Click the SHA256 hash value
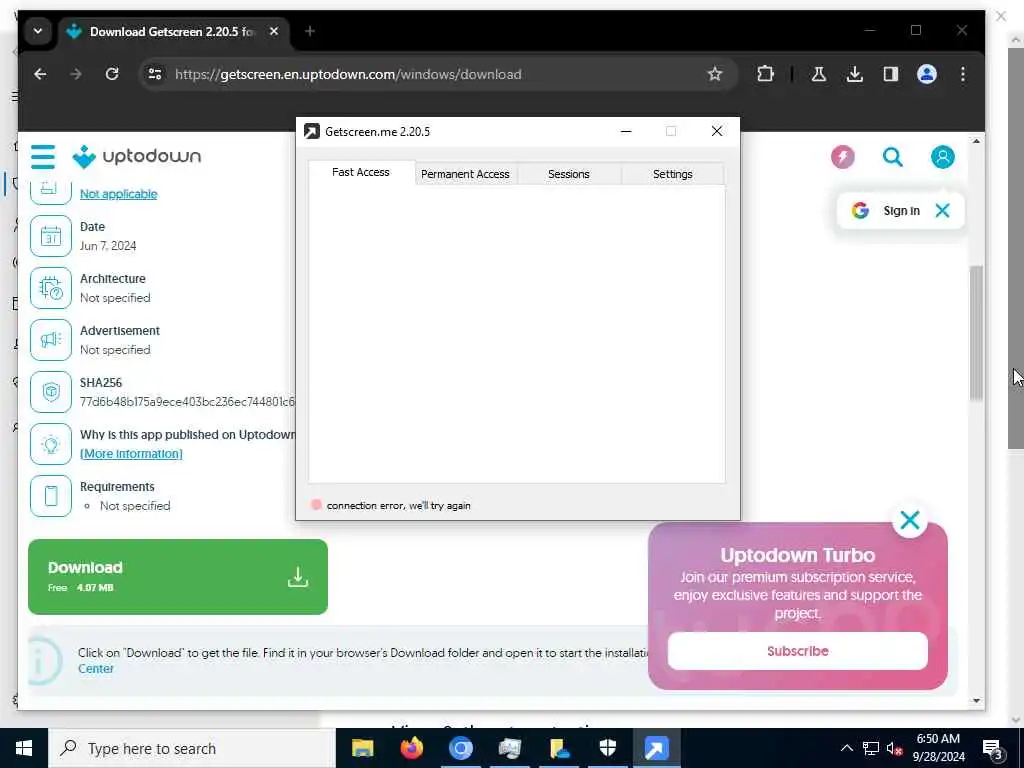This screenshot has width=1024, height=768. pos(187,402)
